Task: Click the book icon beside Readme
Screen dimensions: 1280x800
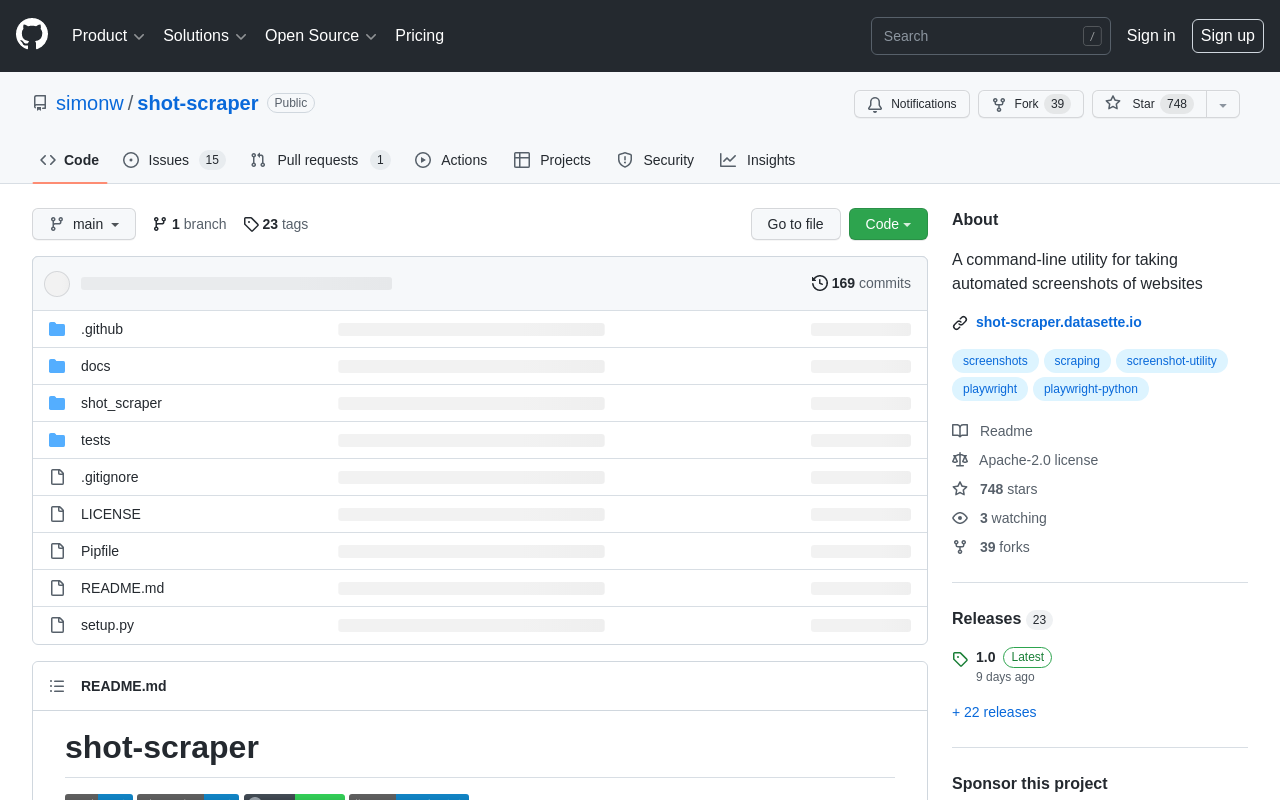Action: point(960,431)
